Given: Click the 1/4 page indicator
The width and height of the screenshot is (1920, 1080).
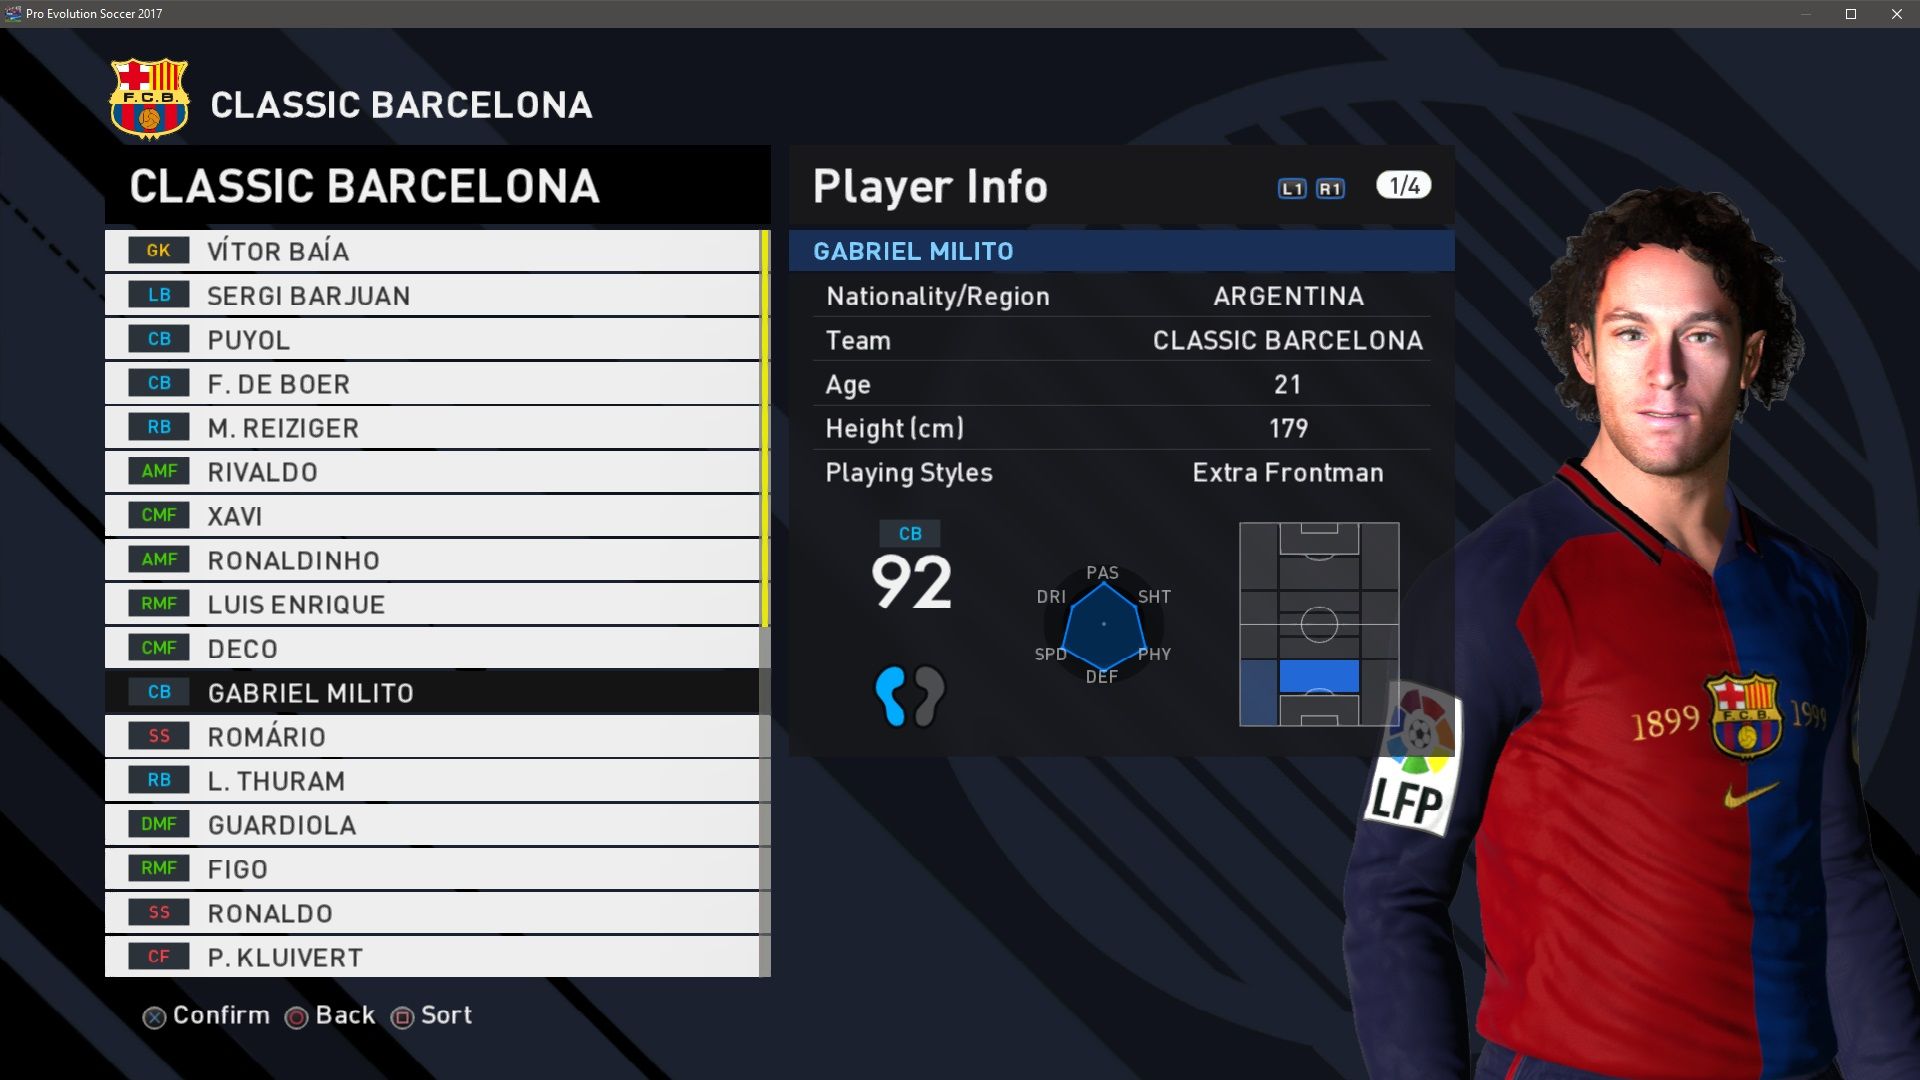Looking at the screenshot, I should click(1403, 186).
